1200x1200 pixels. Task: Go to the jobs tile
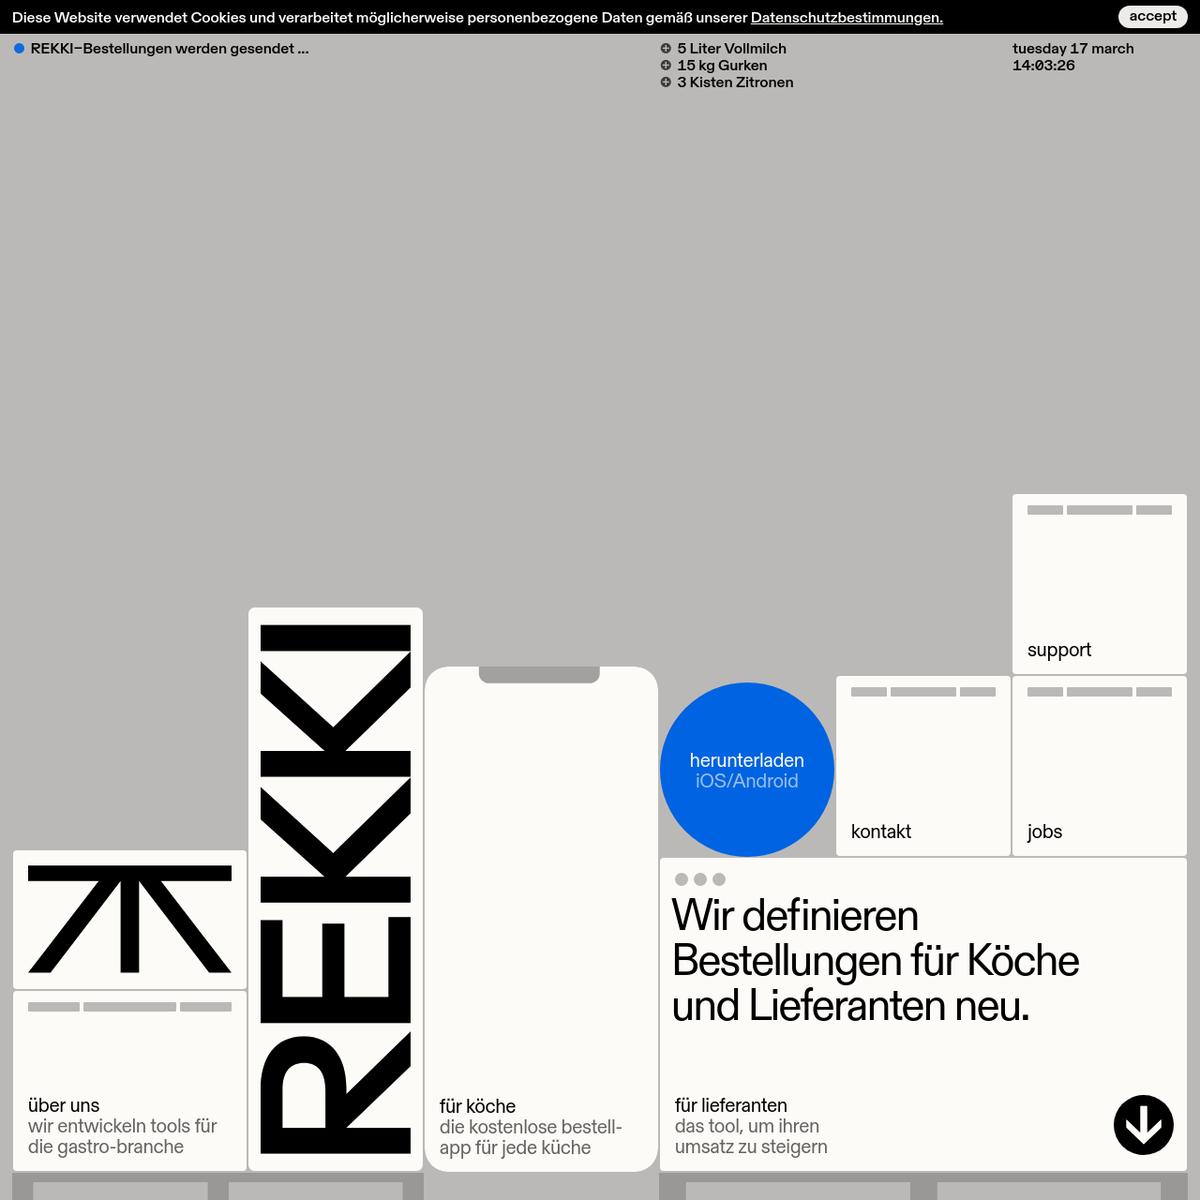(x=1098, y=766)
